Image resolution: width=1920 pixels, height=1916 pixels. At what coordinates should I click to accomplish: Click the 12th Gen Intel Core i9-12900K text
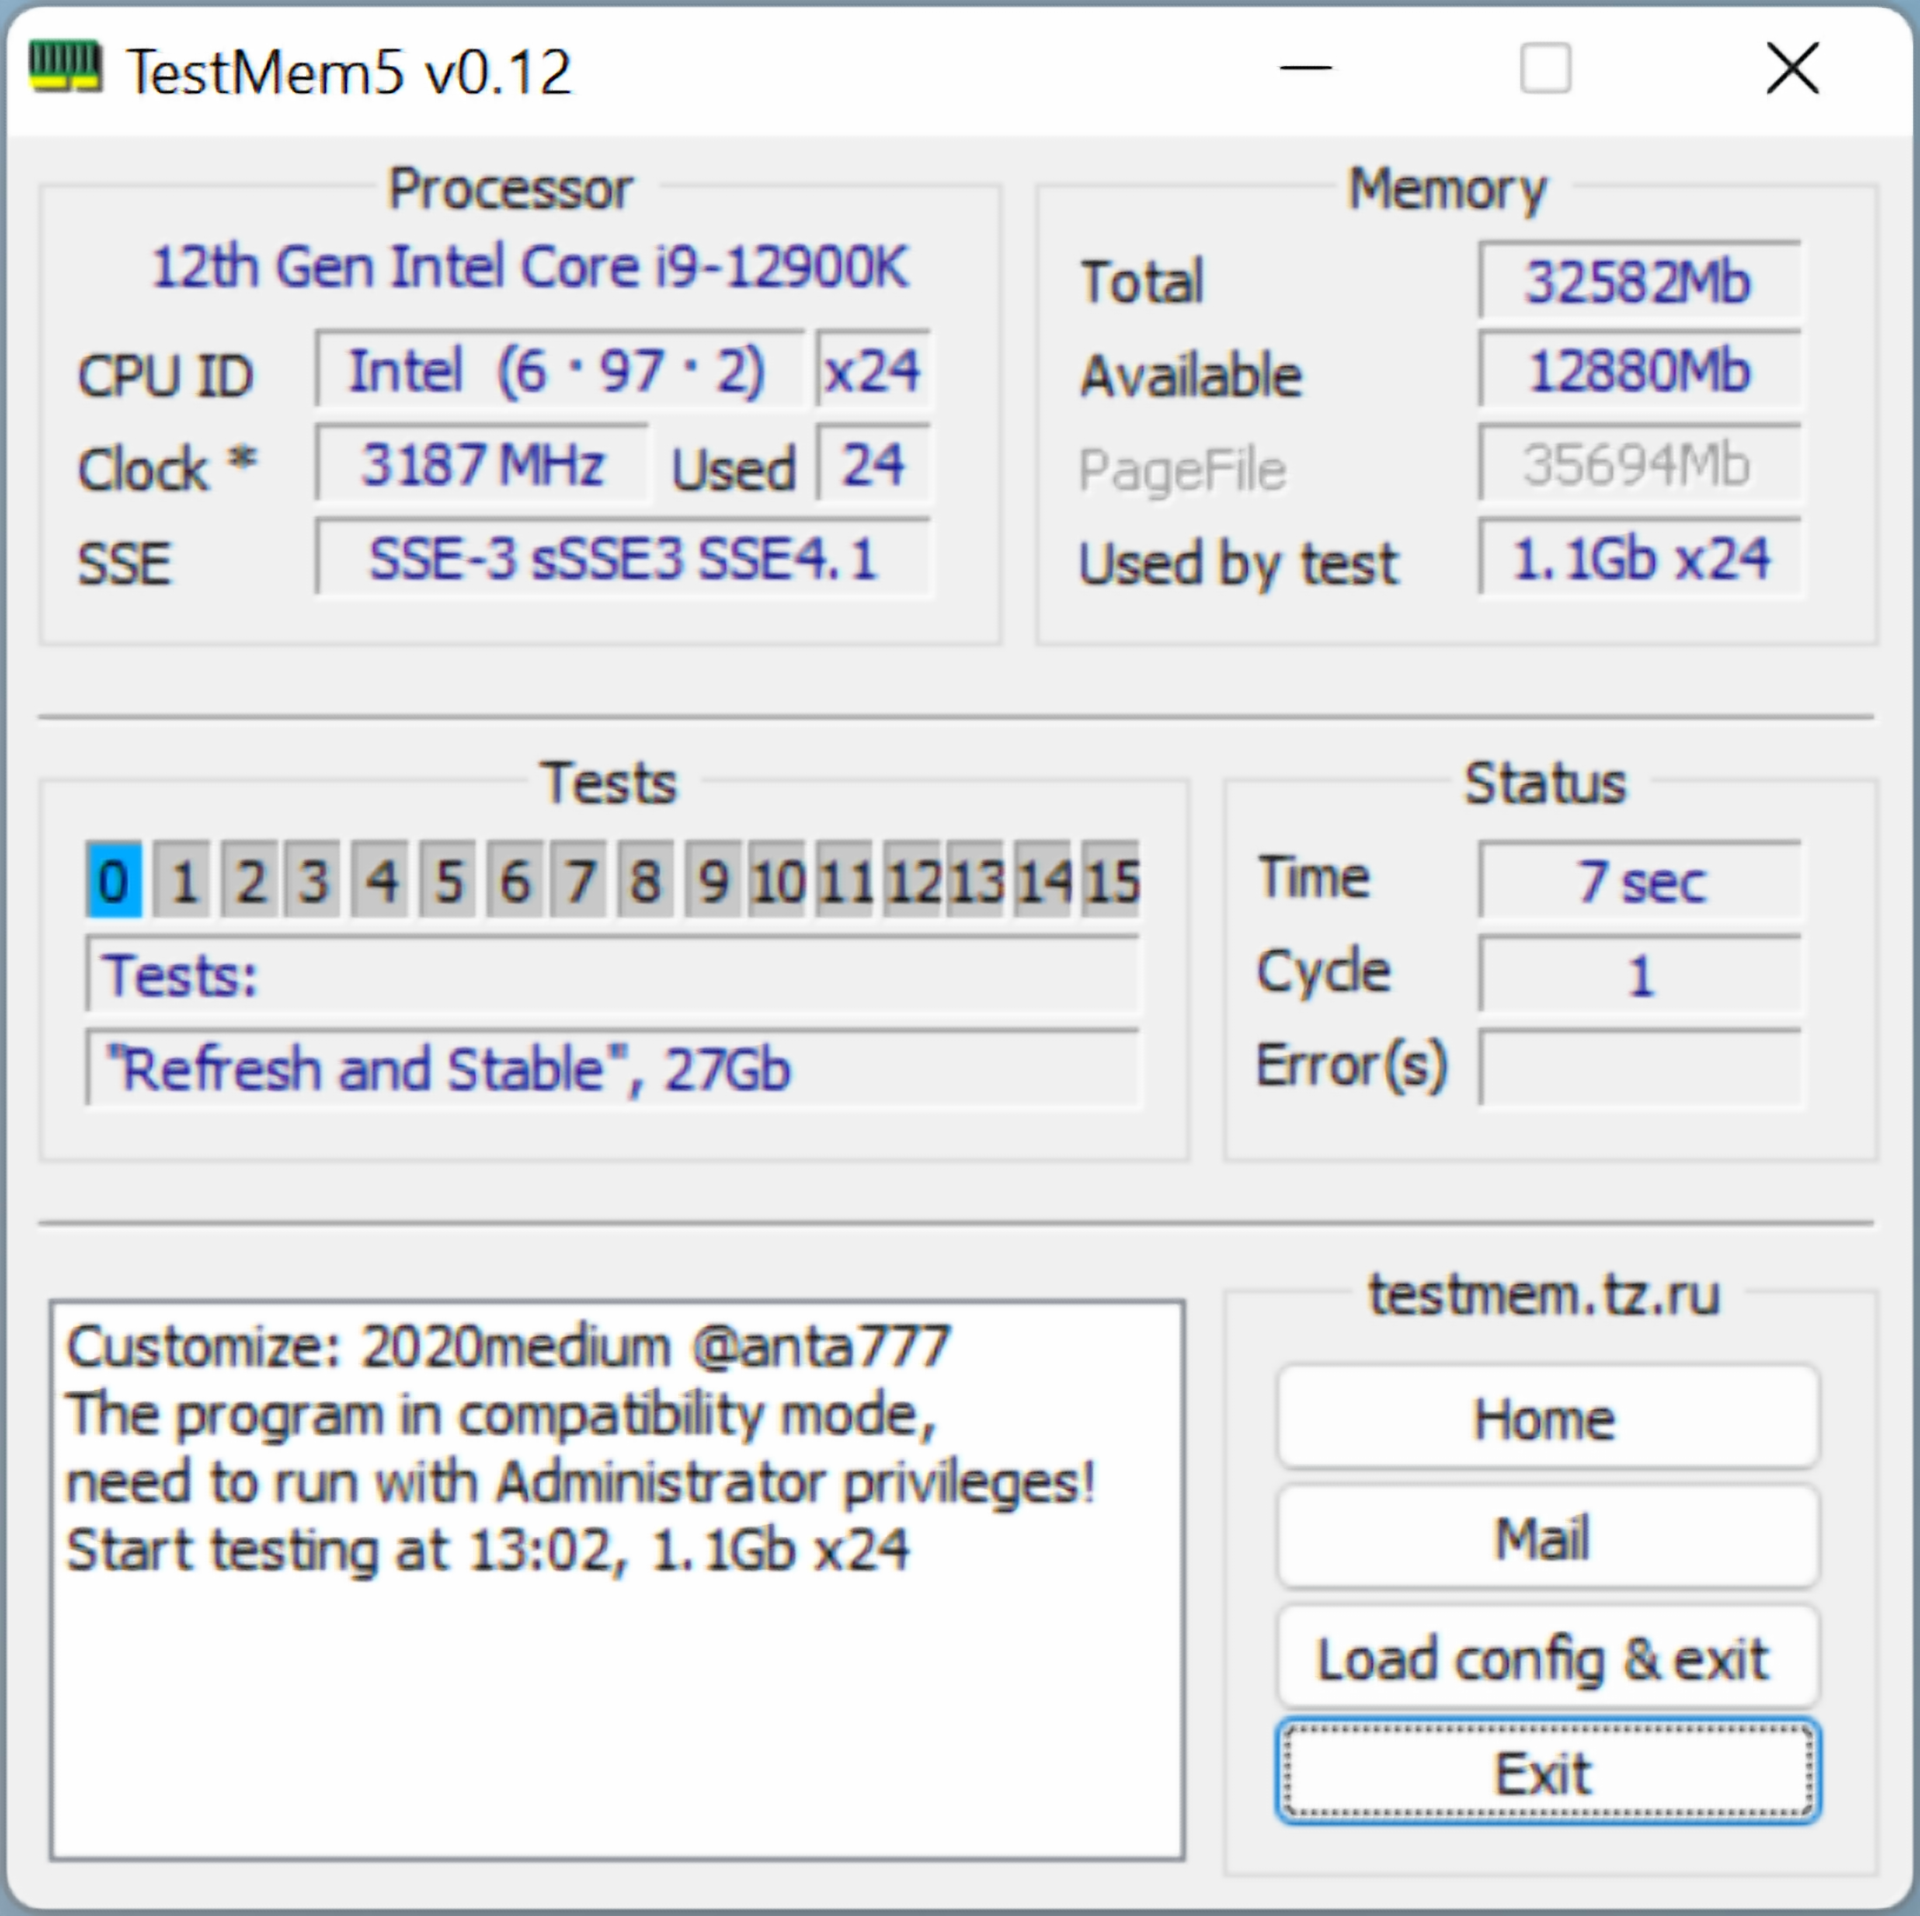530,267
